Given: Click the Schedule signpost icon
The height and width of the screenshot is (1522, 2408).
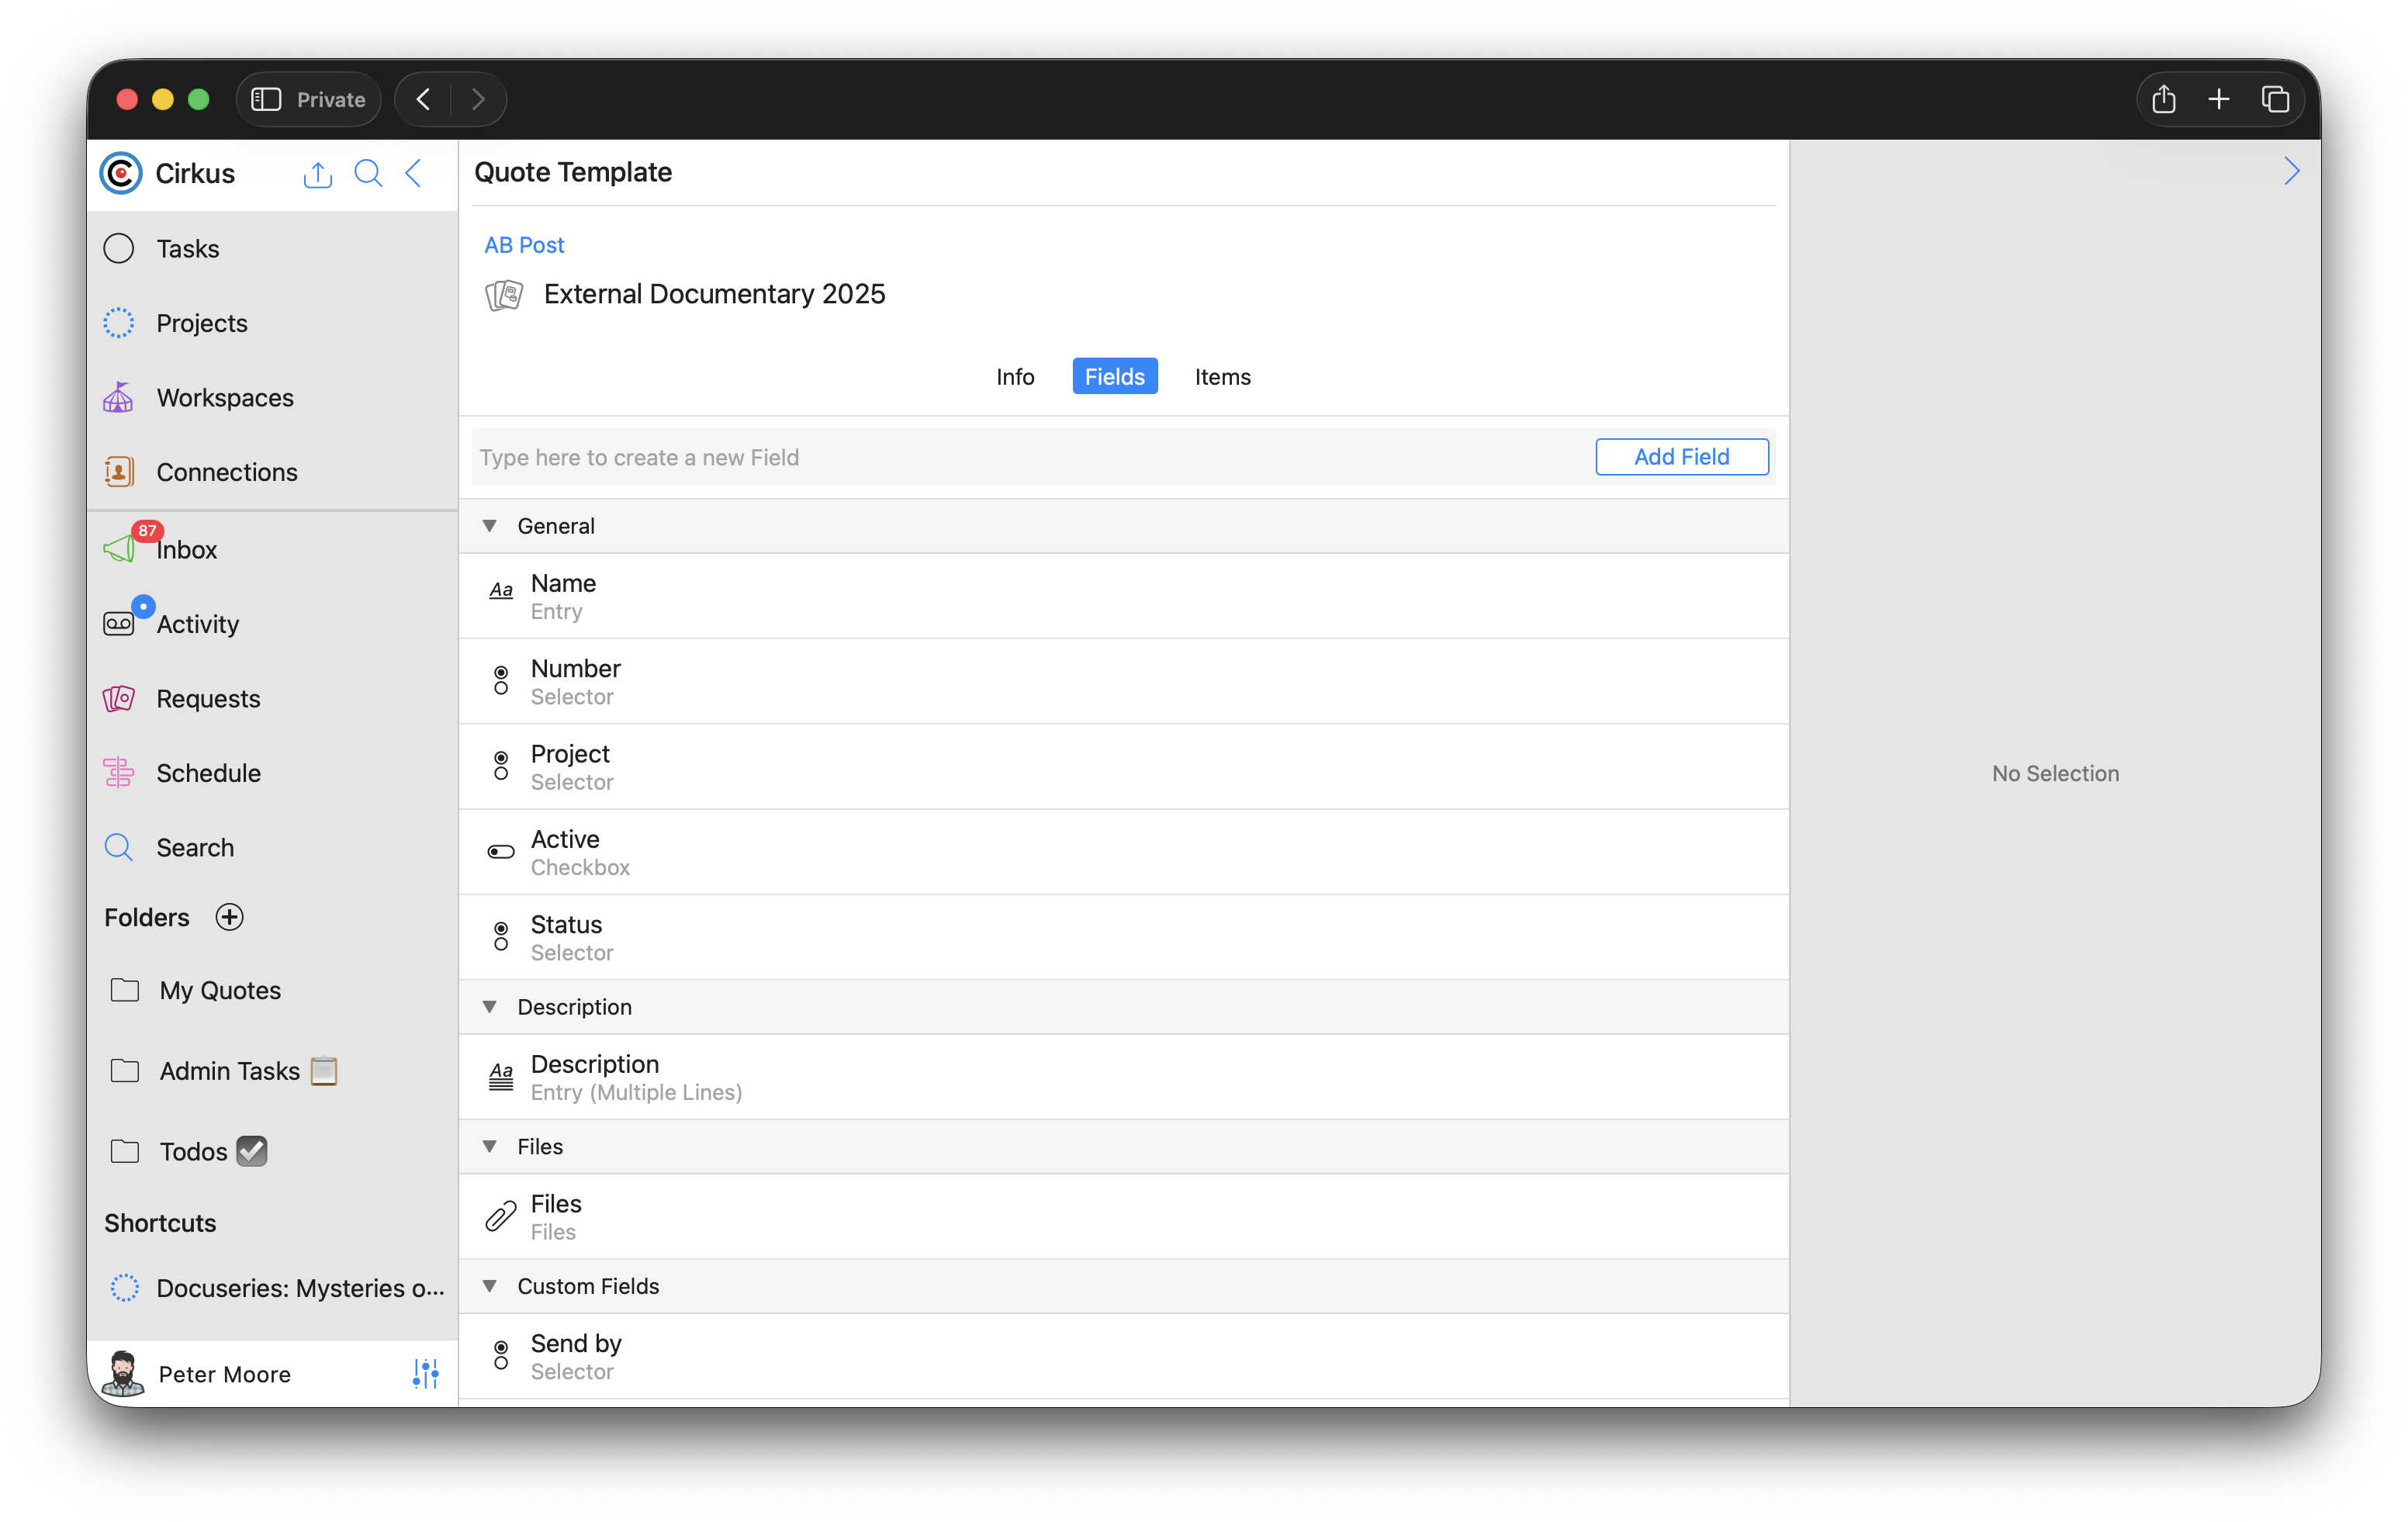Looking at the screenshot, I should [119, 772].
